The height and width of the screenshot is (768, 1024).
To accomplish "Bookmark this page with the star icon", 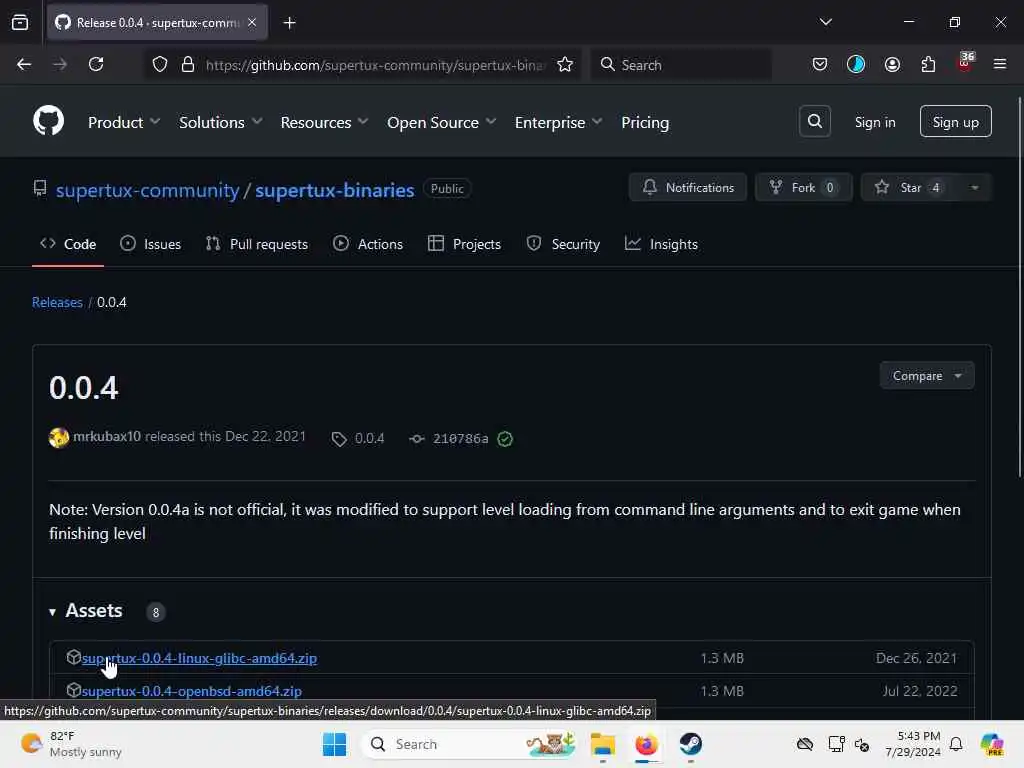I will (565, 65).
